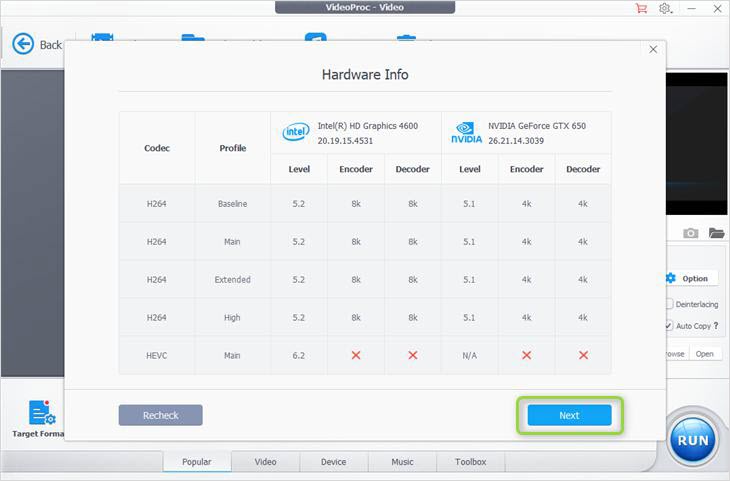The height and width of the screenshot is (481, 730).
Task: Click the Intel logo icon
Action: [x=296, y=132]
